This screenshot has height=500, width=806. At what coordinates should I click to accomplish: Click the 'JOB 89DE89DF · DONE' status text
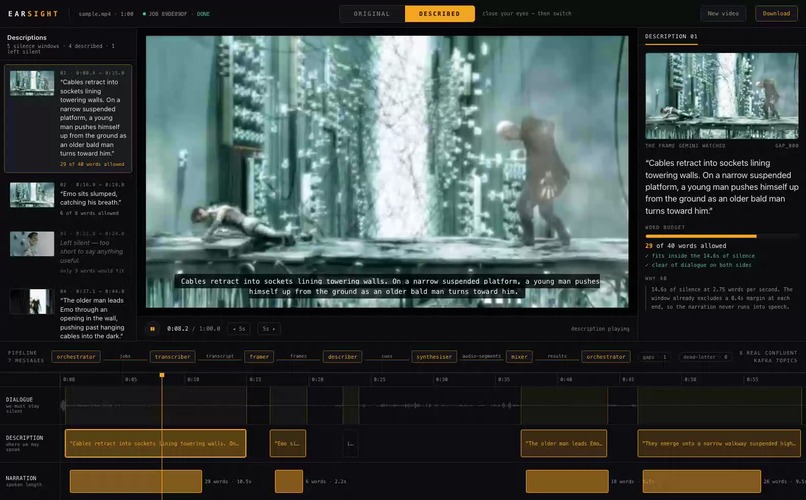tap(179, 14)
